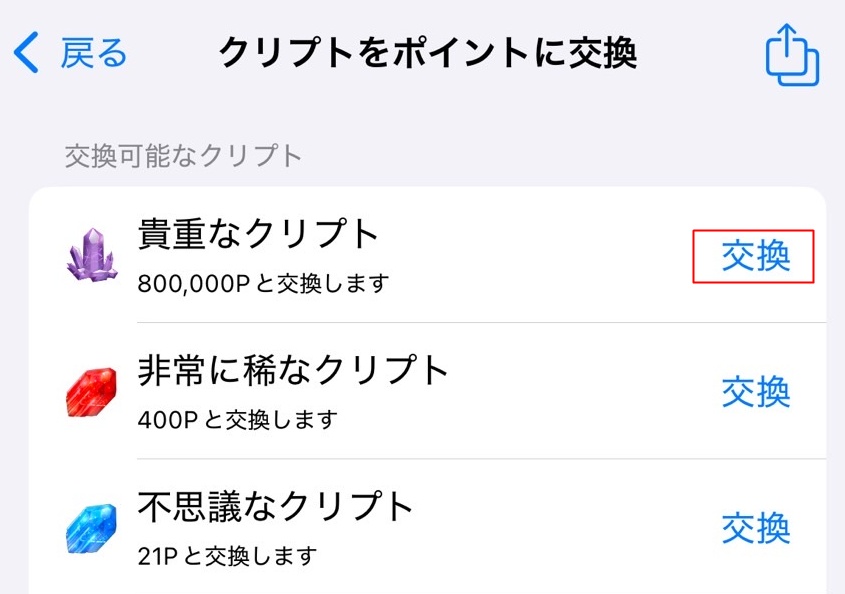Tap the クリプトをポイントに交換 page title
This screenshot has width=845, height=594.
pyautogui.click(x=428, y=53)
